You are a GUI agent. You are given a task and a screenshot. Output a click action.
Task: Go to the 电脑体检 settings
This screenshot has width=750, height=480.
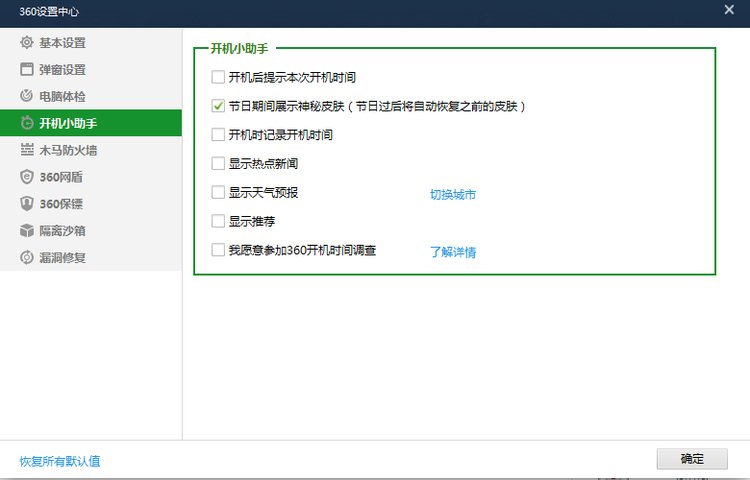point(91,96)
